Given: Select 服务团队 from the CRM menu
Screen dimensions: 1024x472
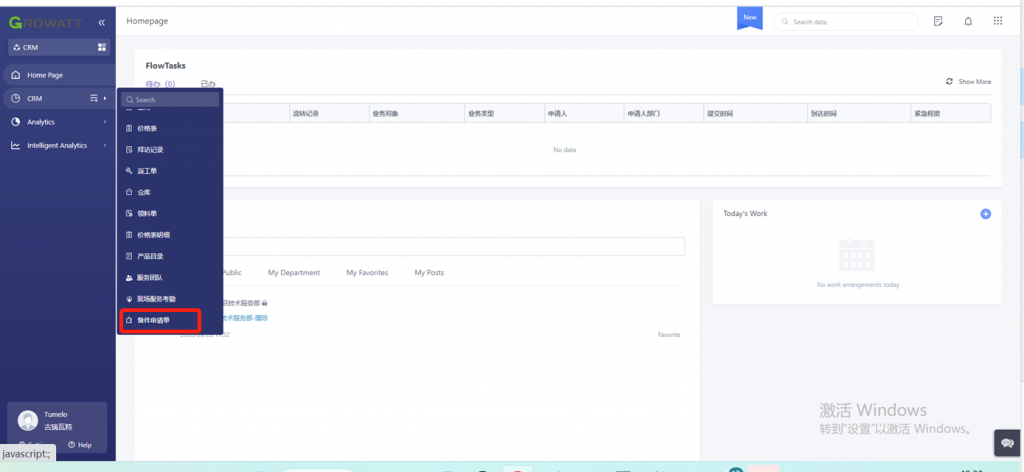Looking at the screenshot, I should 150,277.
